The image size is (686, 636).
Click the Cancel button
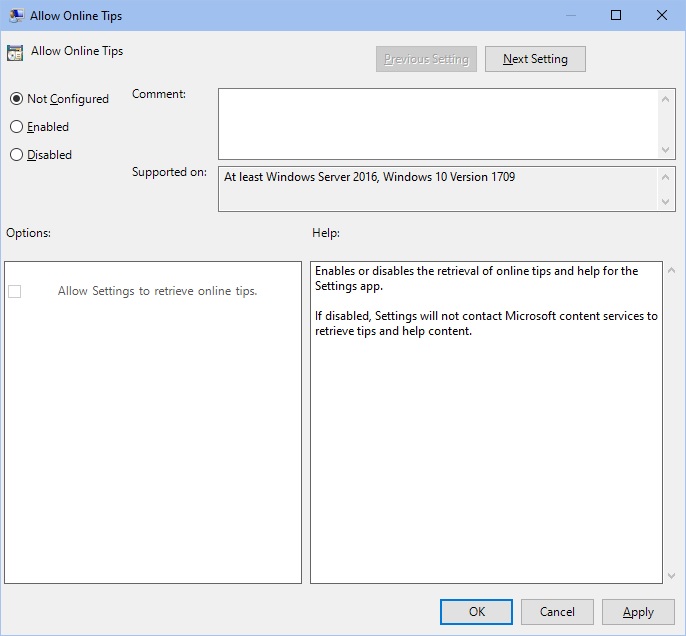pos(557,612)
